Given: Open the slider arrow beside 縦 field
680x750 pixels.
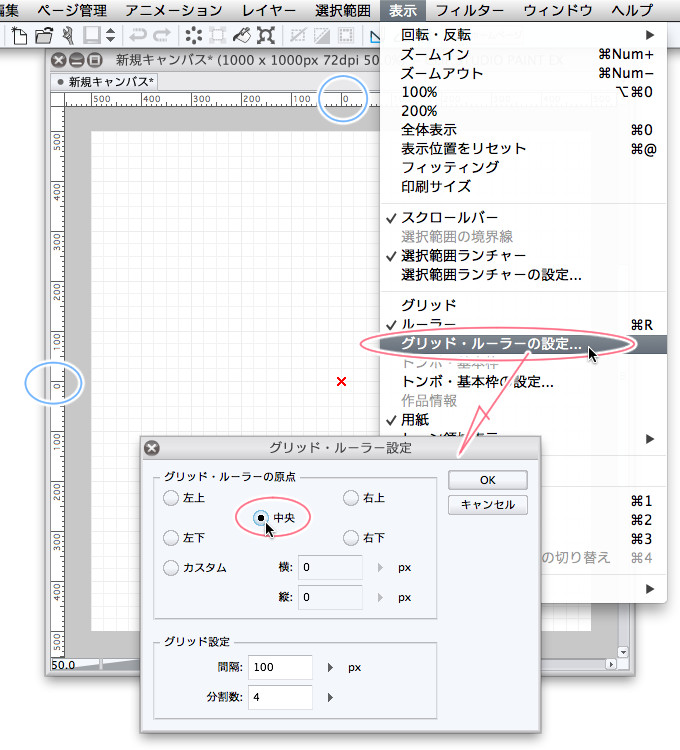Looking at the screenshot, I should coord(380,597).
